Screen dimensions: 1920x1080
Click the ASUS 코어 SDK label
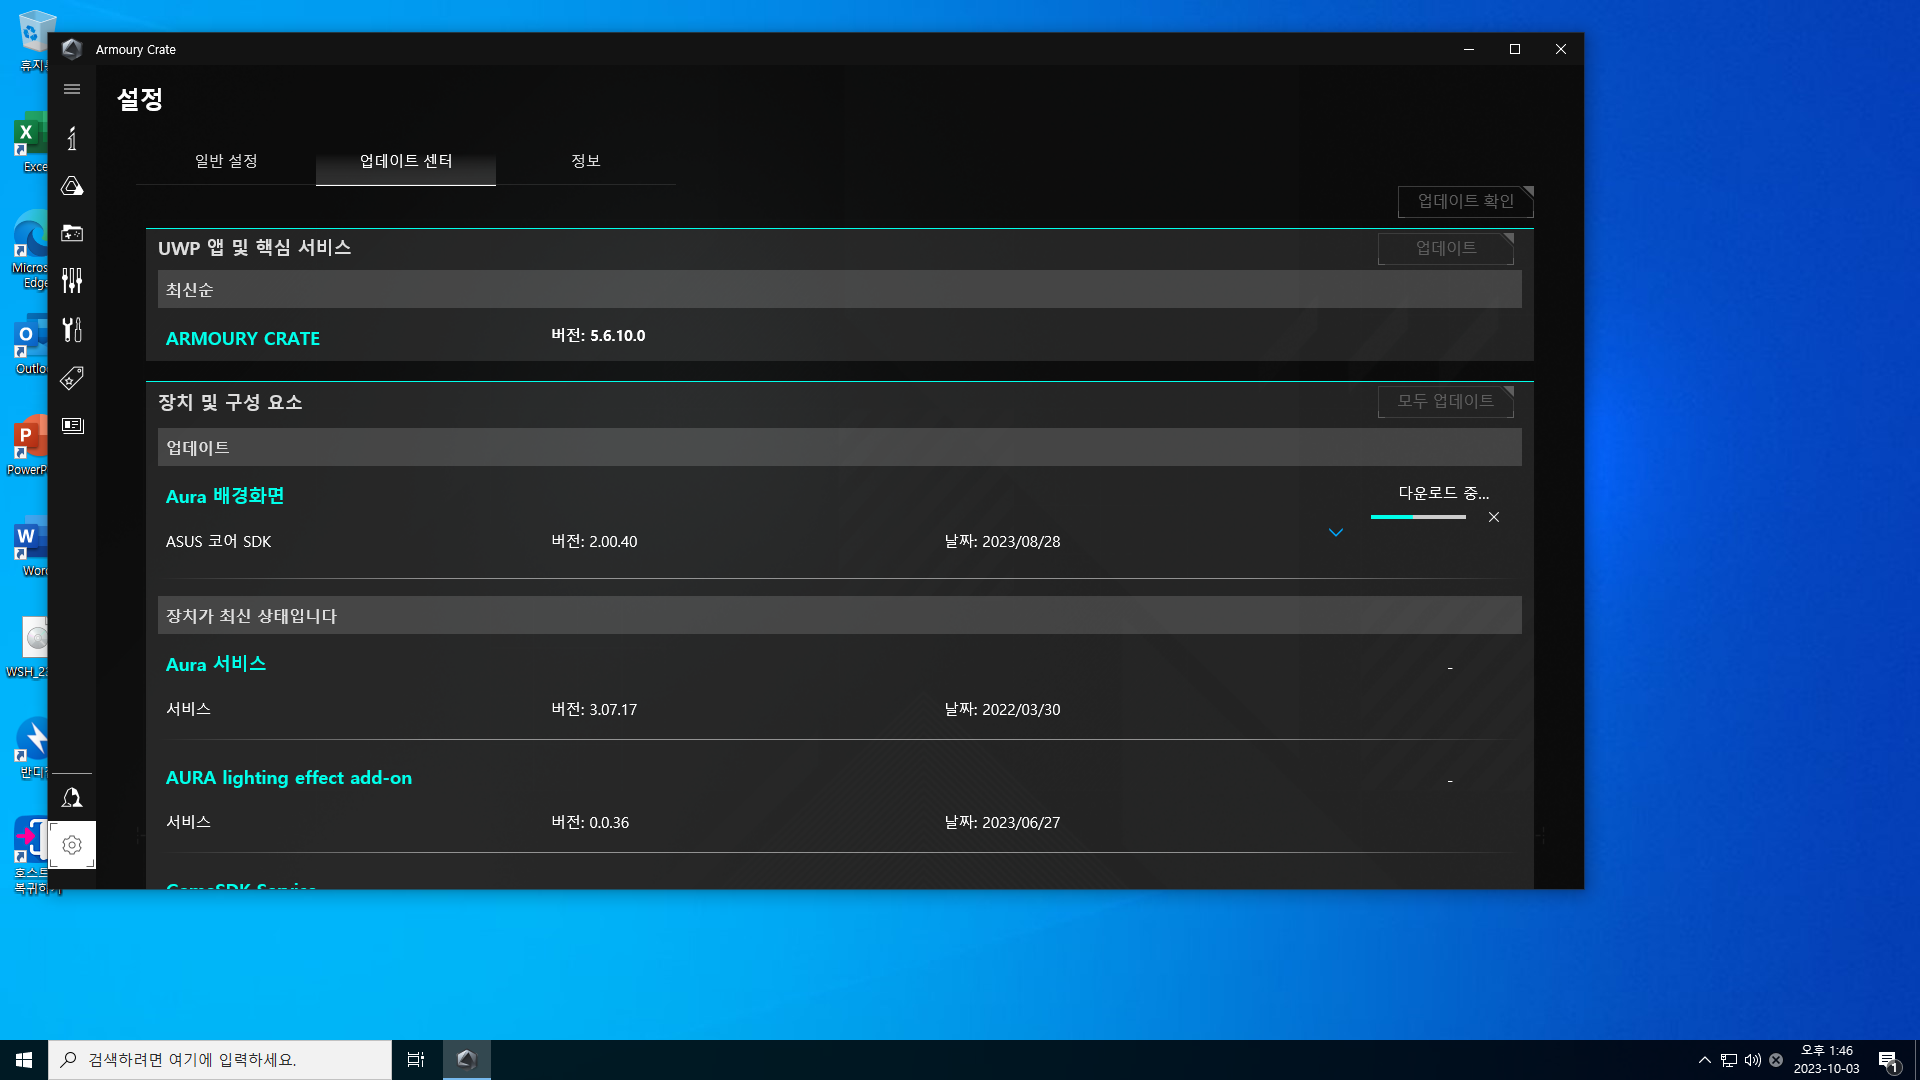219,541
